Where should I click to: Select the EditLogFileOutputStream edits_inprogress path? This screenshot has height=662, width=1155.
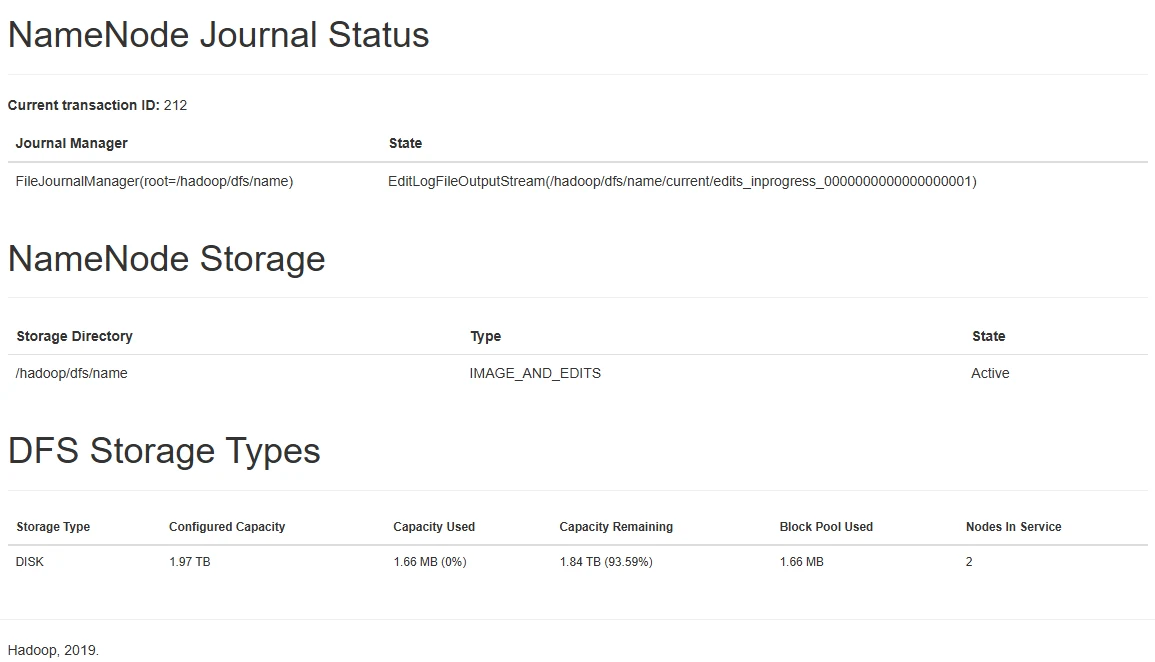(x=682, y=181)
